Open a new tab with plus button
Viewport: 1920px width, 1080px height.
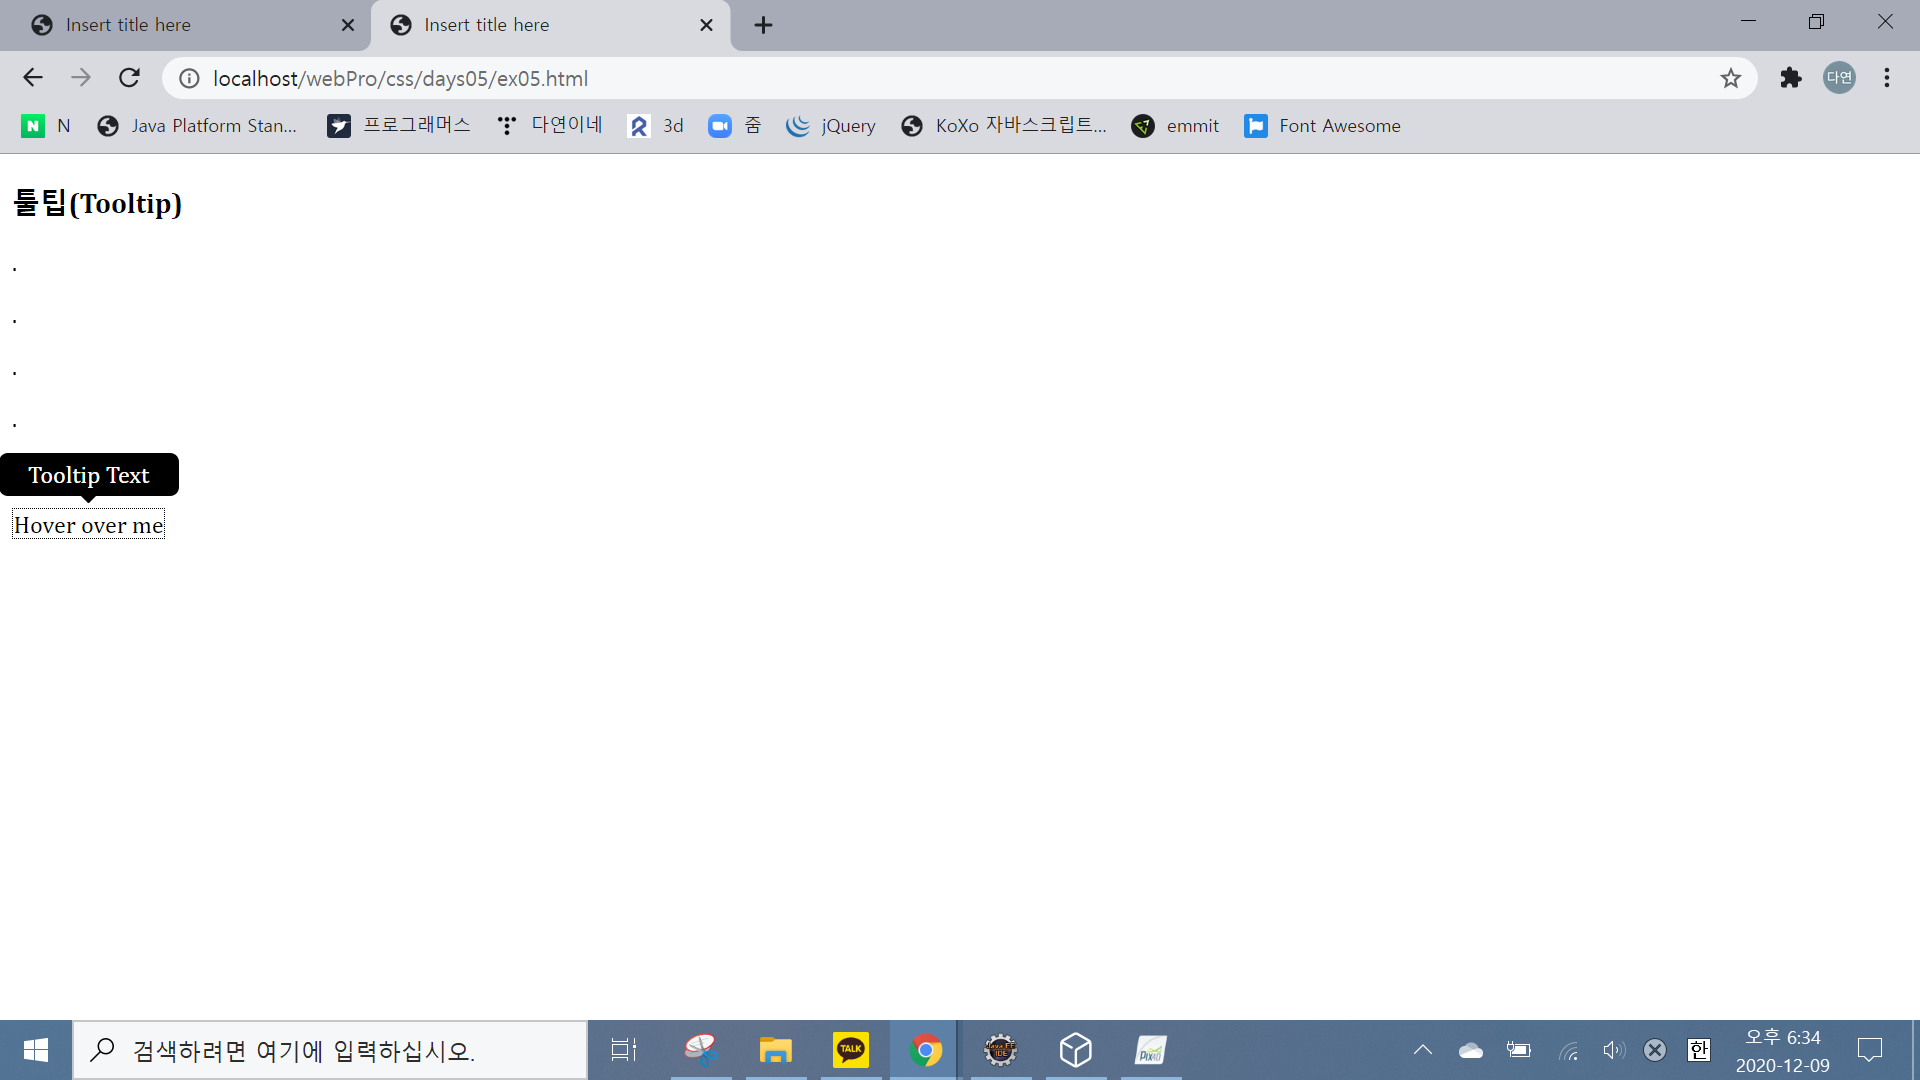[763, 25]
